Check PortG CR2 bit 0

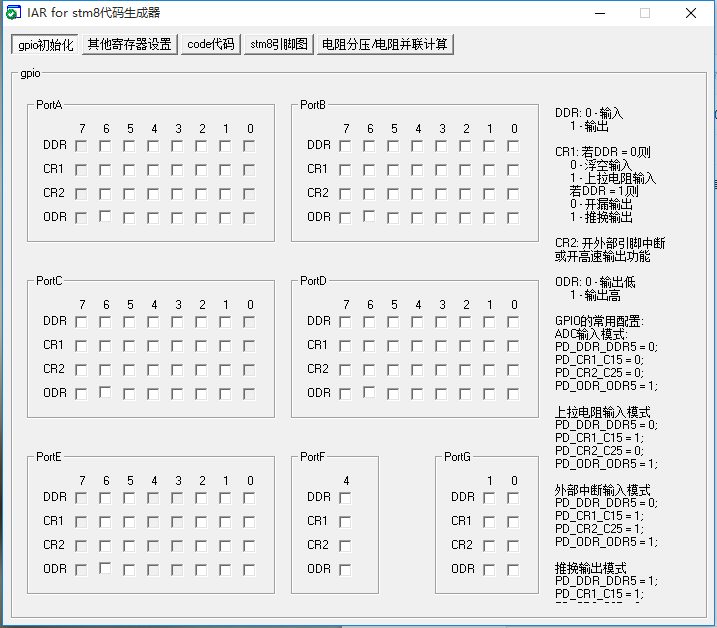pyautogui.click(x=513, y=546)
